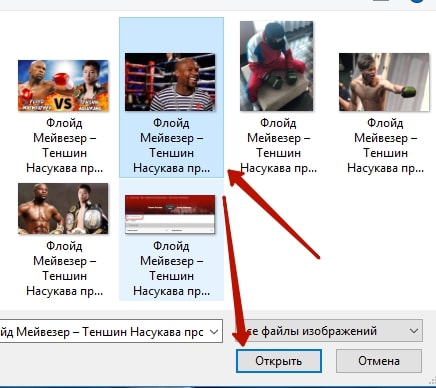Select the smiling man in striped shirt thumbnail
Image resolution: width=436 pixels, height=388 pixels.
(170, 82)
